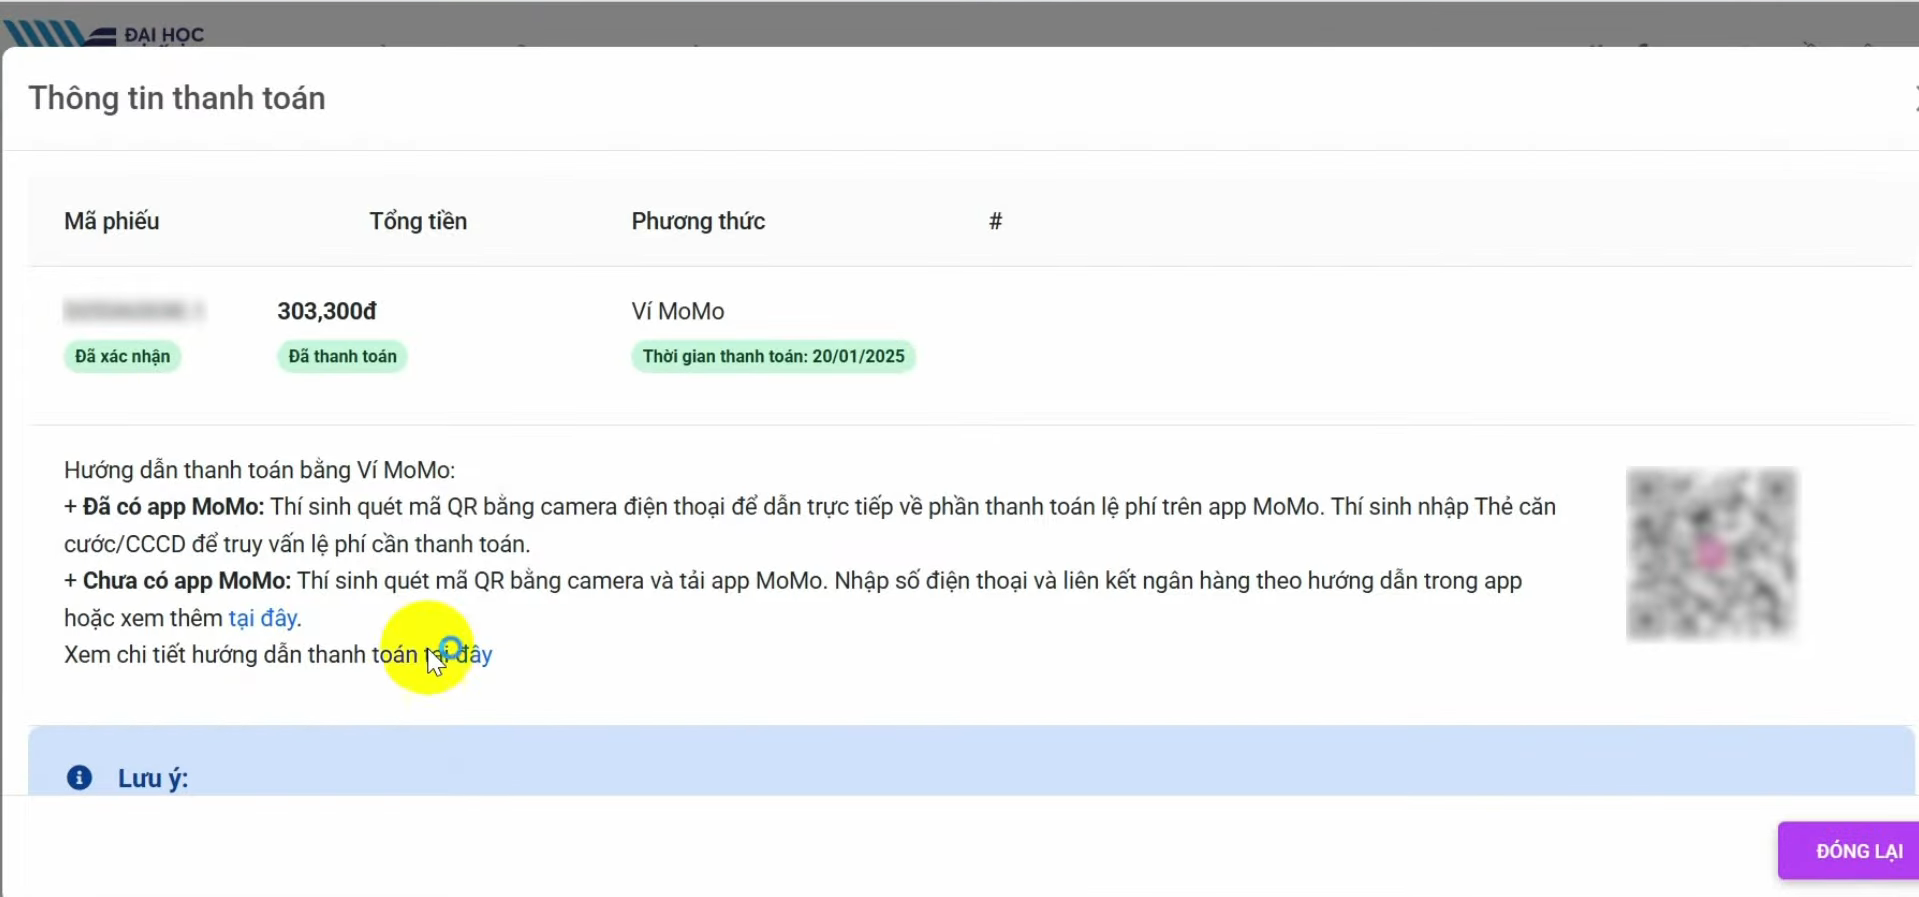
Task: Select the '#' column header
Action: click(995, 221)
